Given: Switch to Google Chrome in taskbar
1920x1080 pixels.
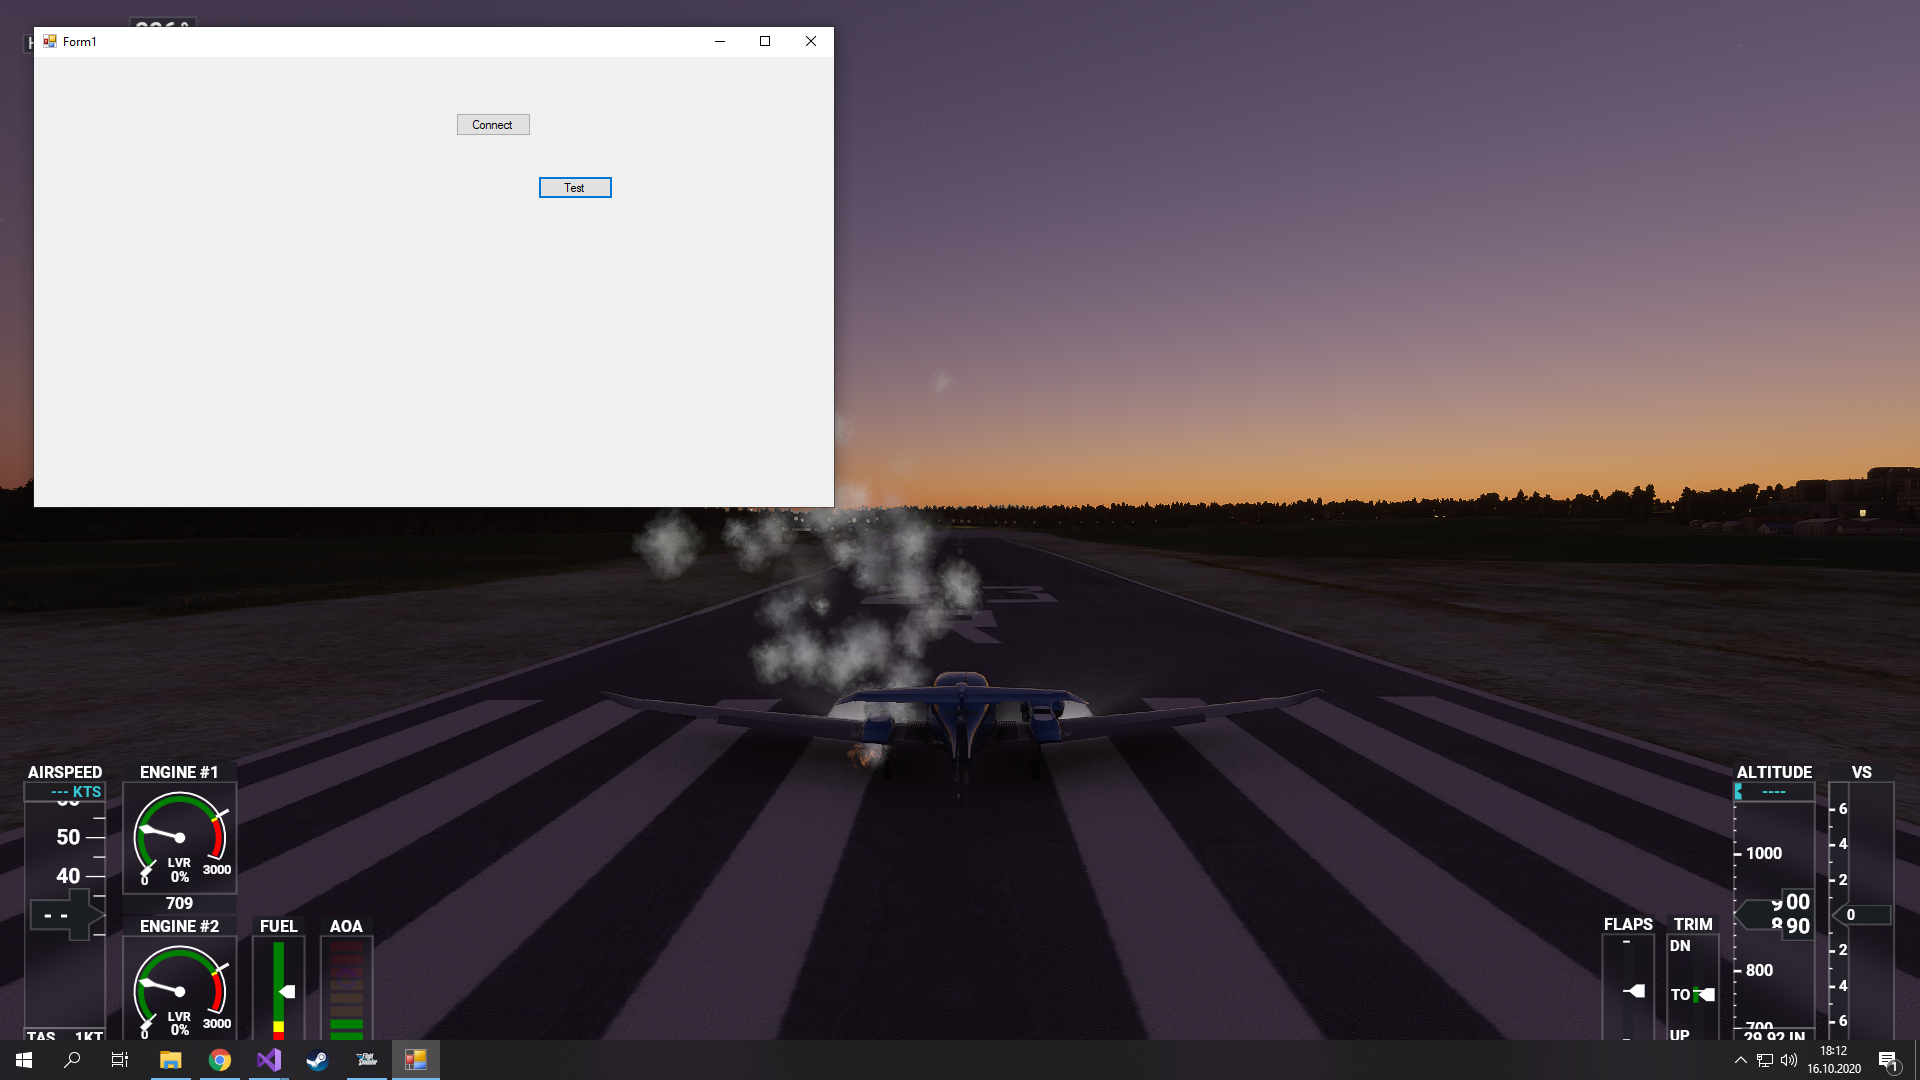Looking at the screenshot, I should point(219,1060).
